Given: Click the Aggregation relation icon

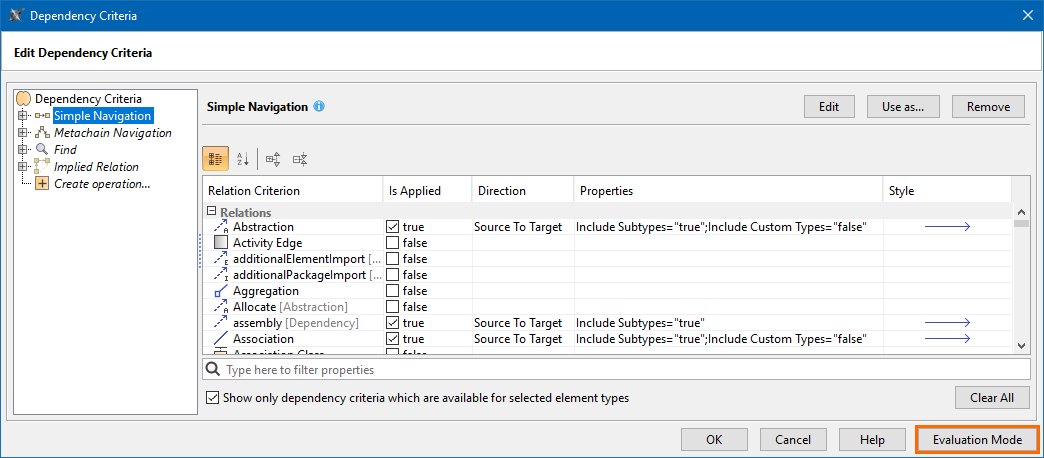Looking at the screenshot, I should click(x=221, y=291).
